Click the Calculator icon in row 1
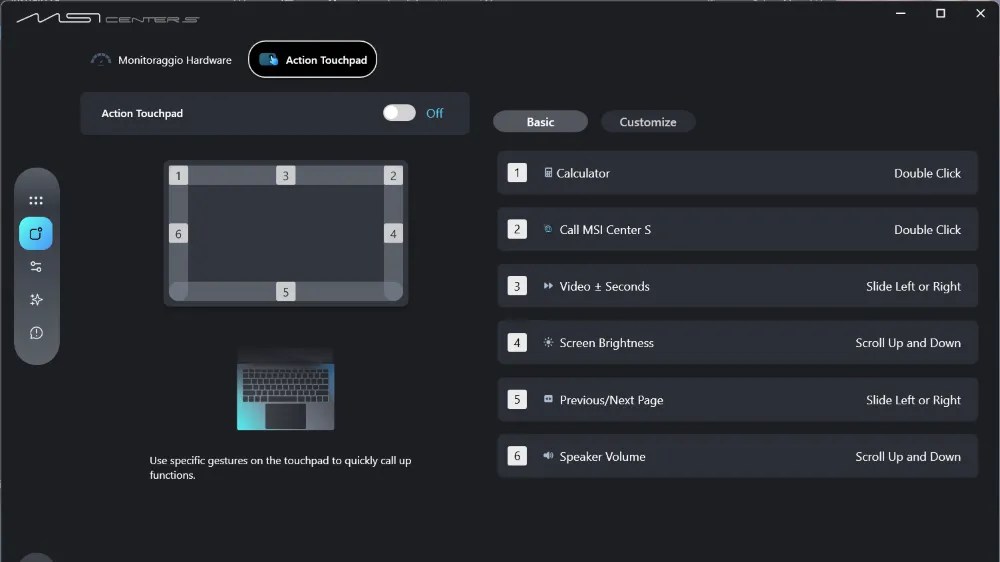 point(548,173)
